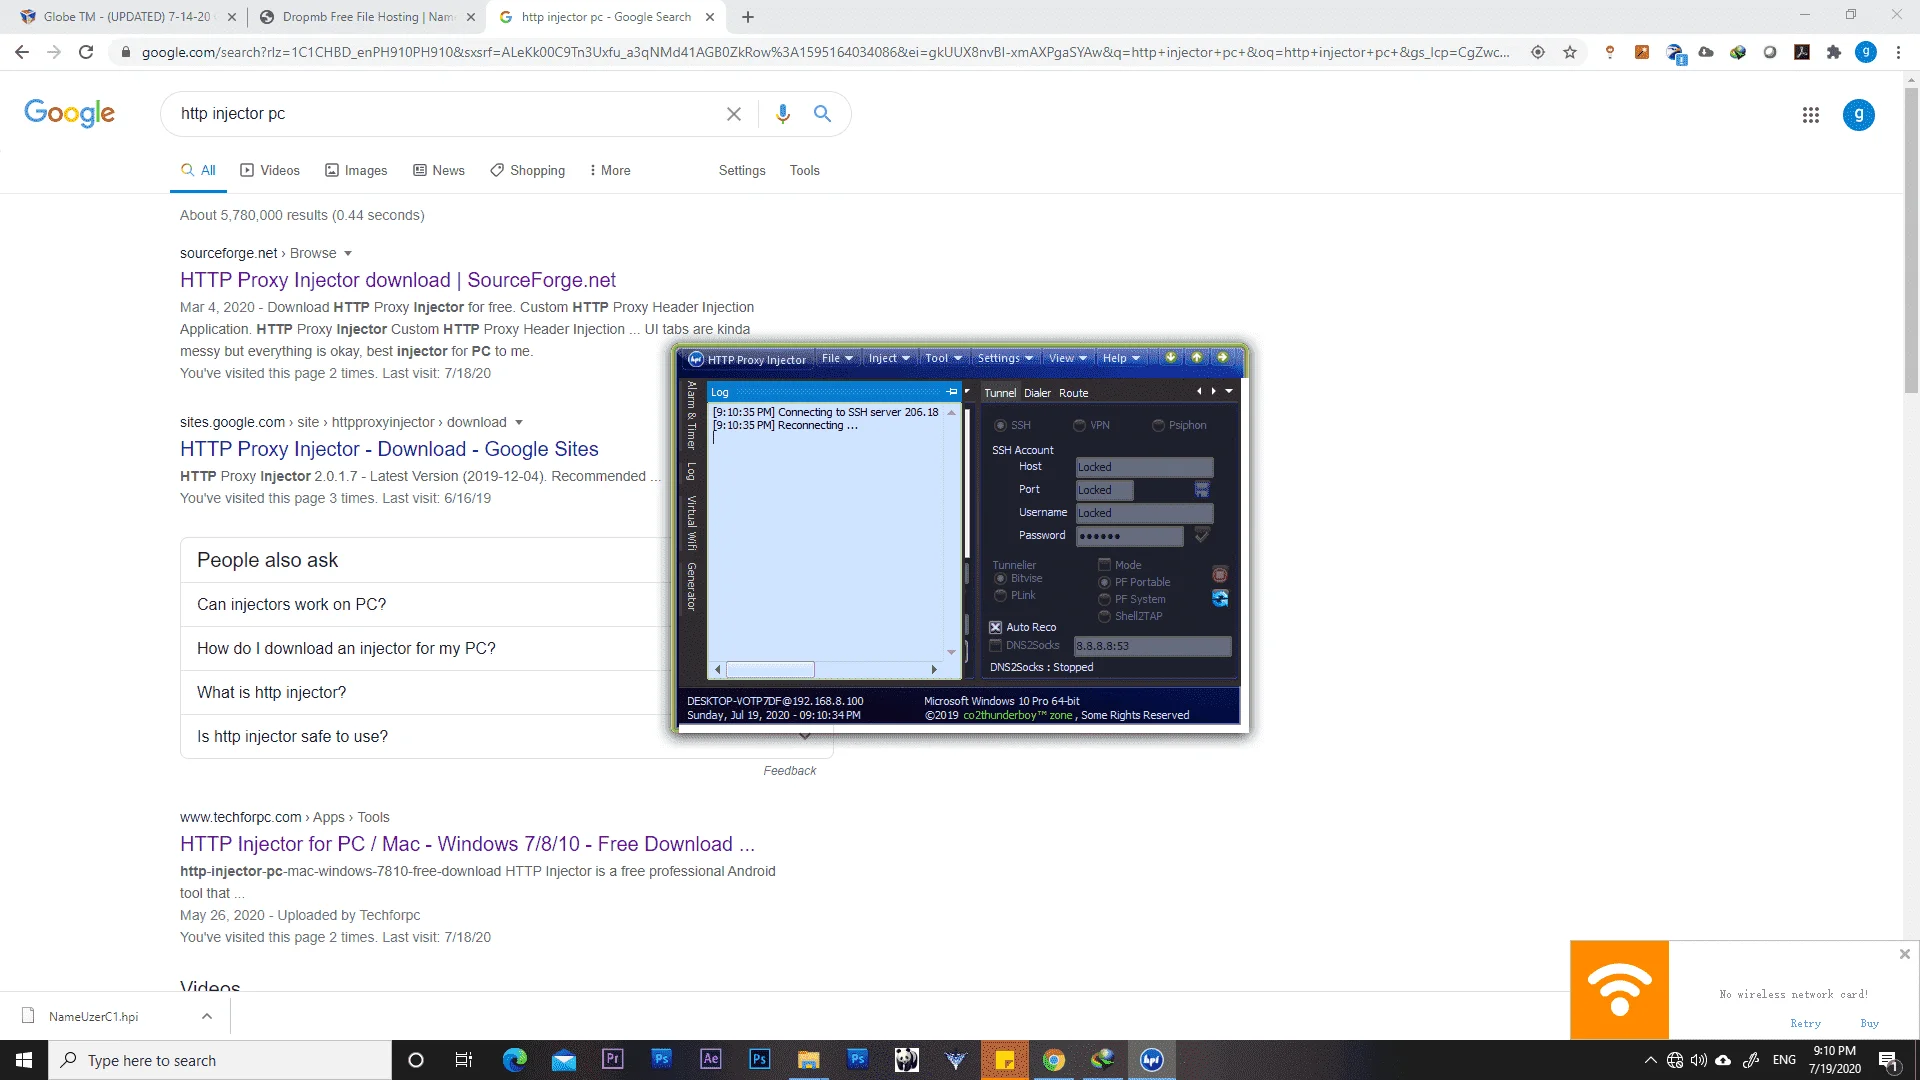
Task: Open HTTP Proxy Injector SourceForge result link
Action: pyautogui.click(x=398, y=280)
